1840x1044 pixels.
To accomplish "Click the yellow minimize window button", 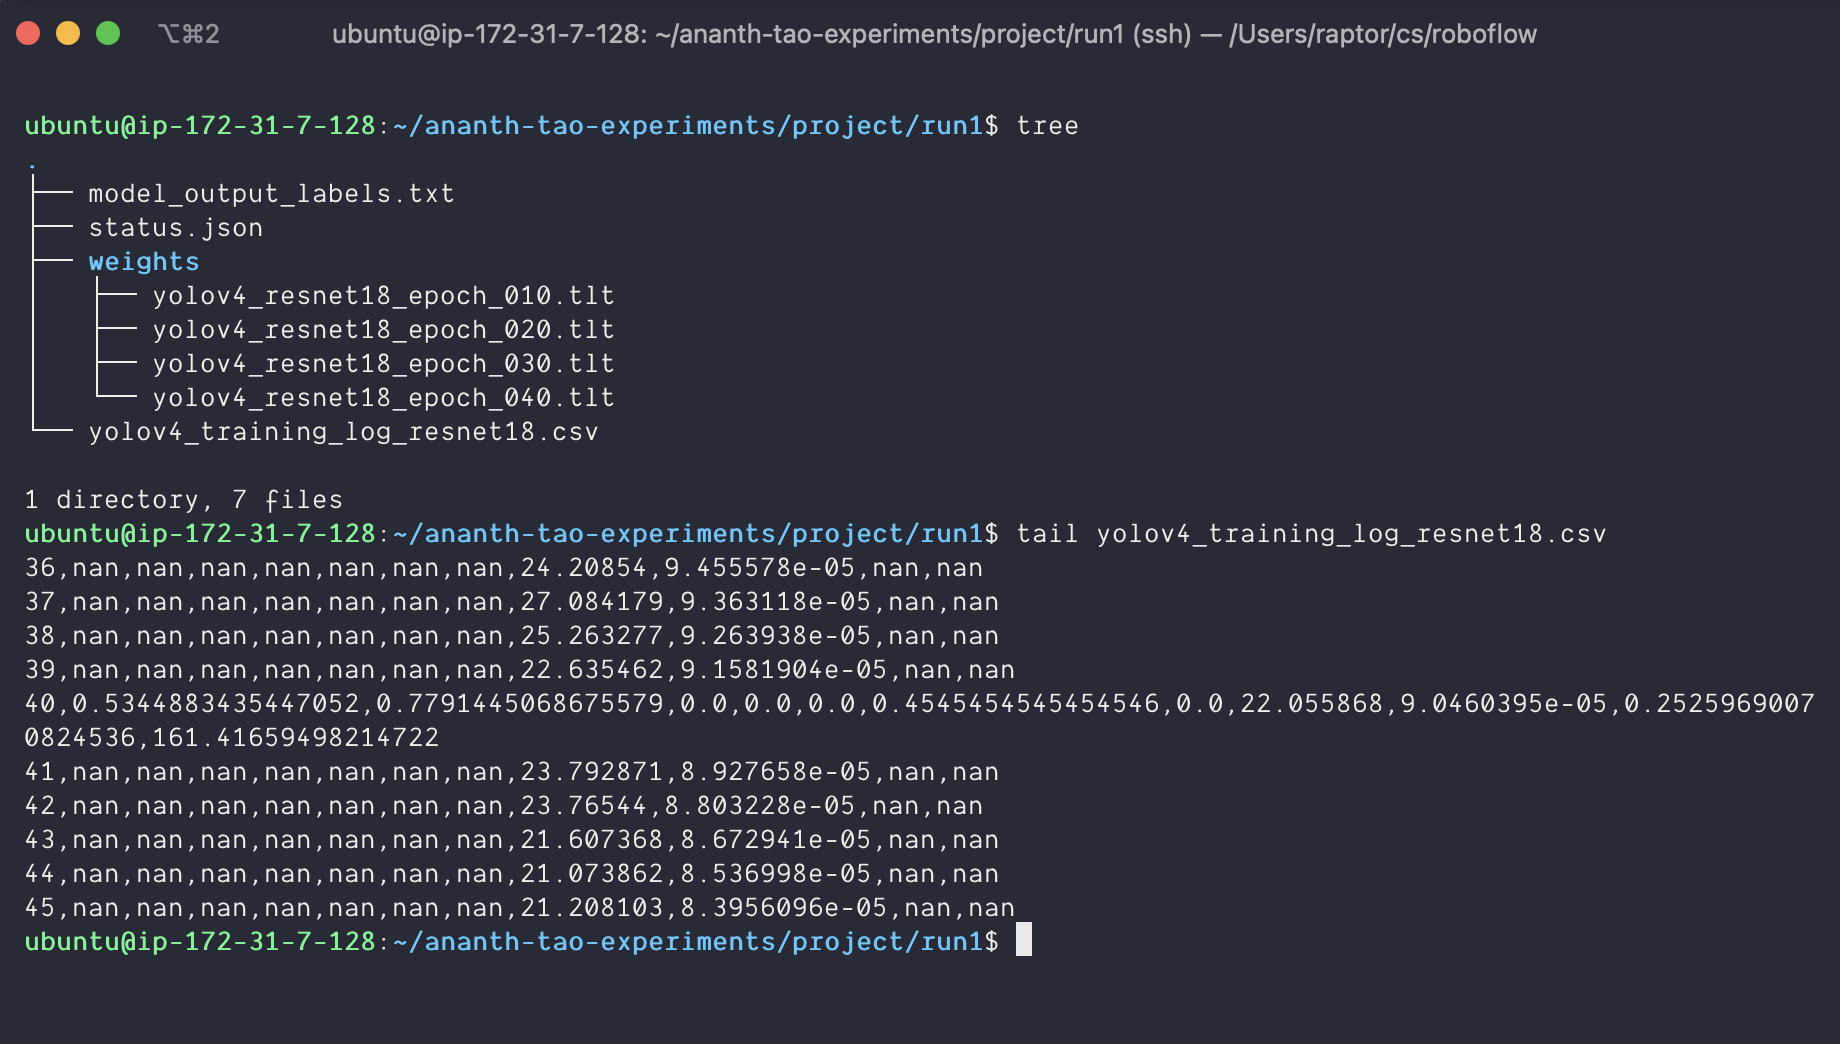I will 68,34.
